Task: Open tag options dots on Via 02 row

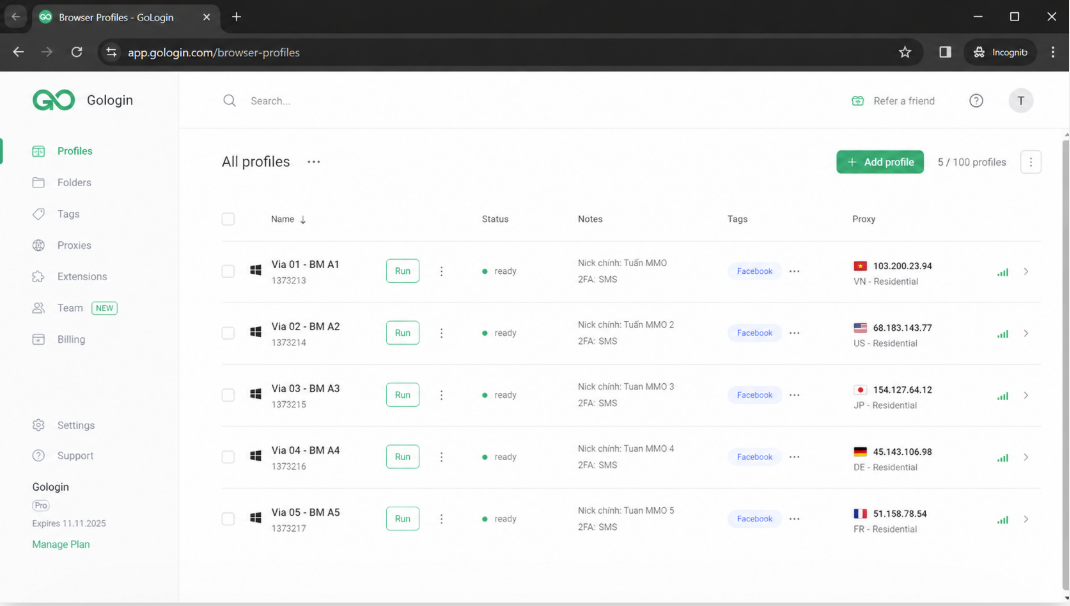Action: click(x=794, y=333)
